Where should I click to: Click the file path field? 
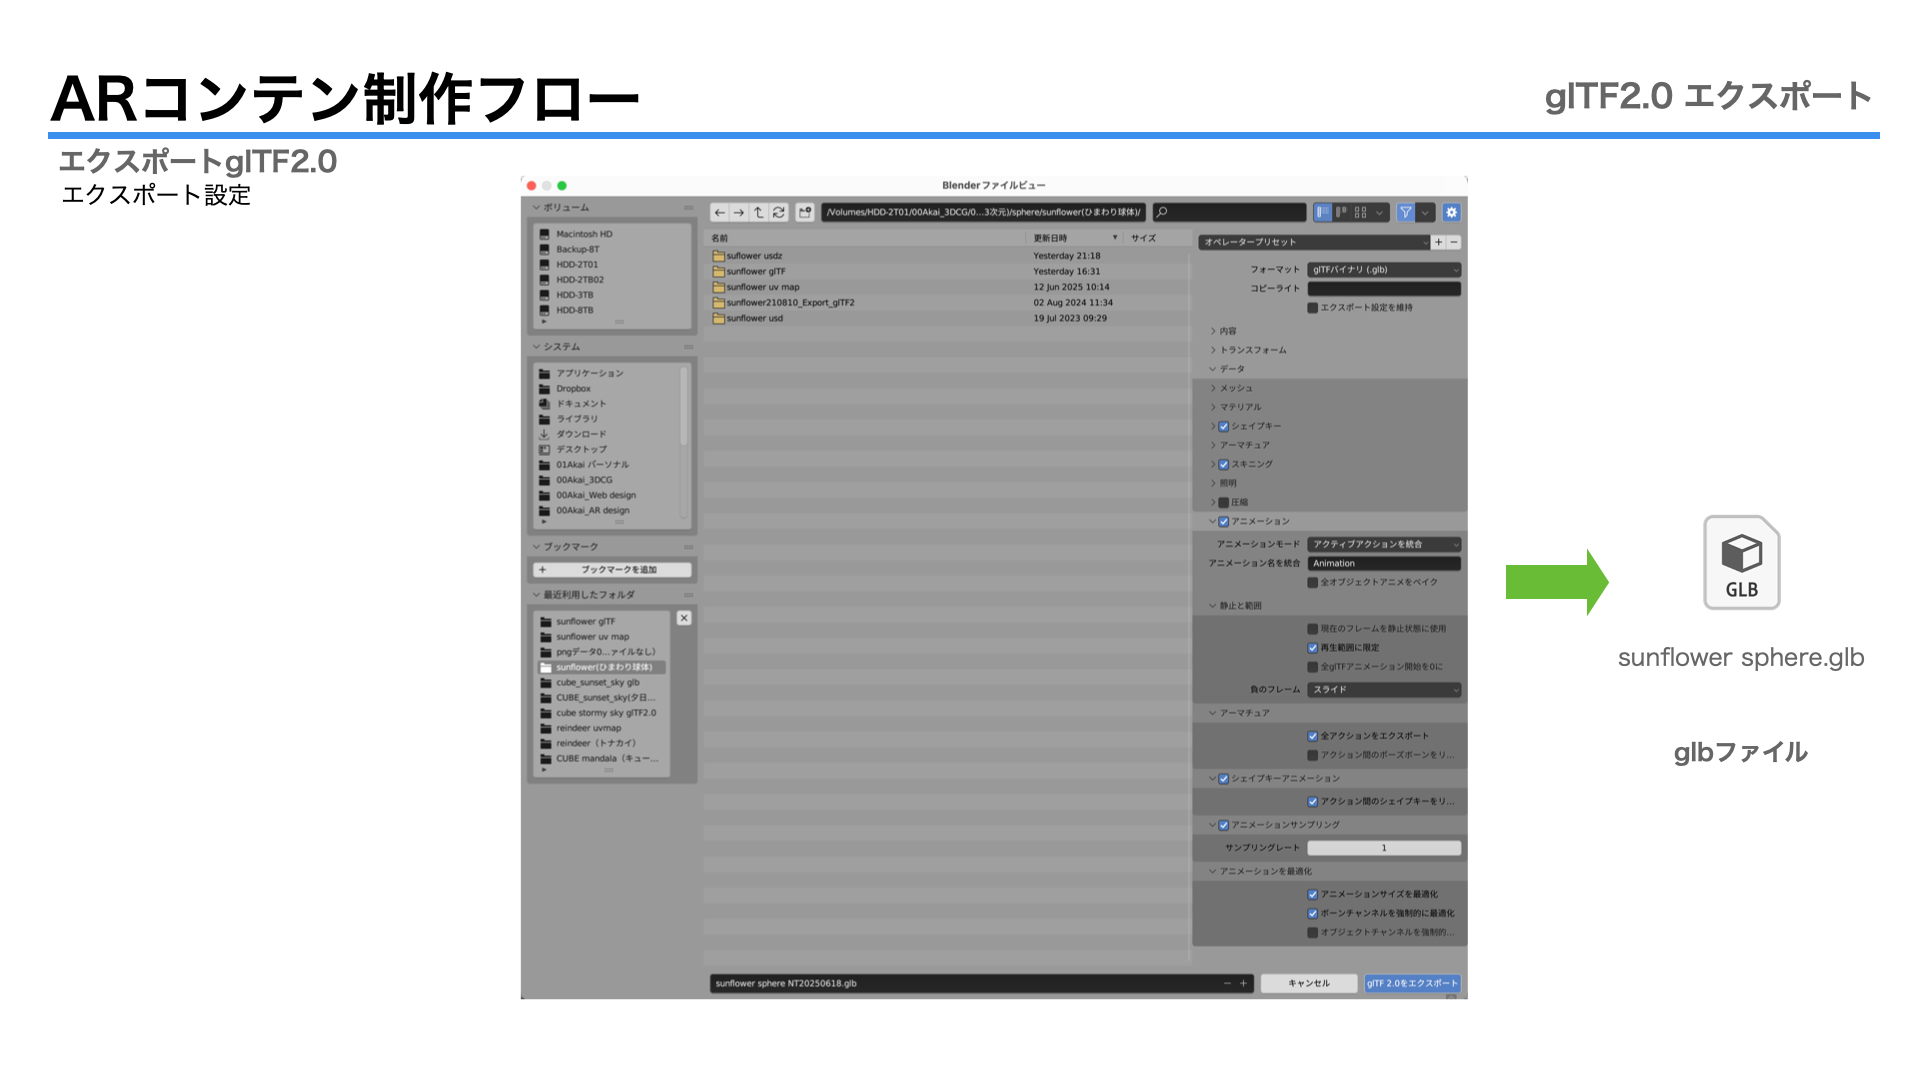click(984, 212)
